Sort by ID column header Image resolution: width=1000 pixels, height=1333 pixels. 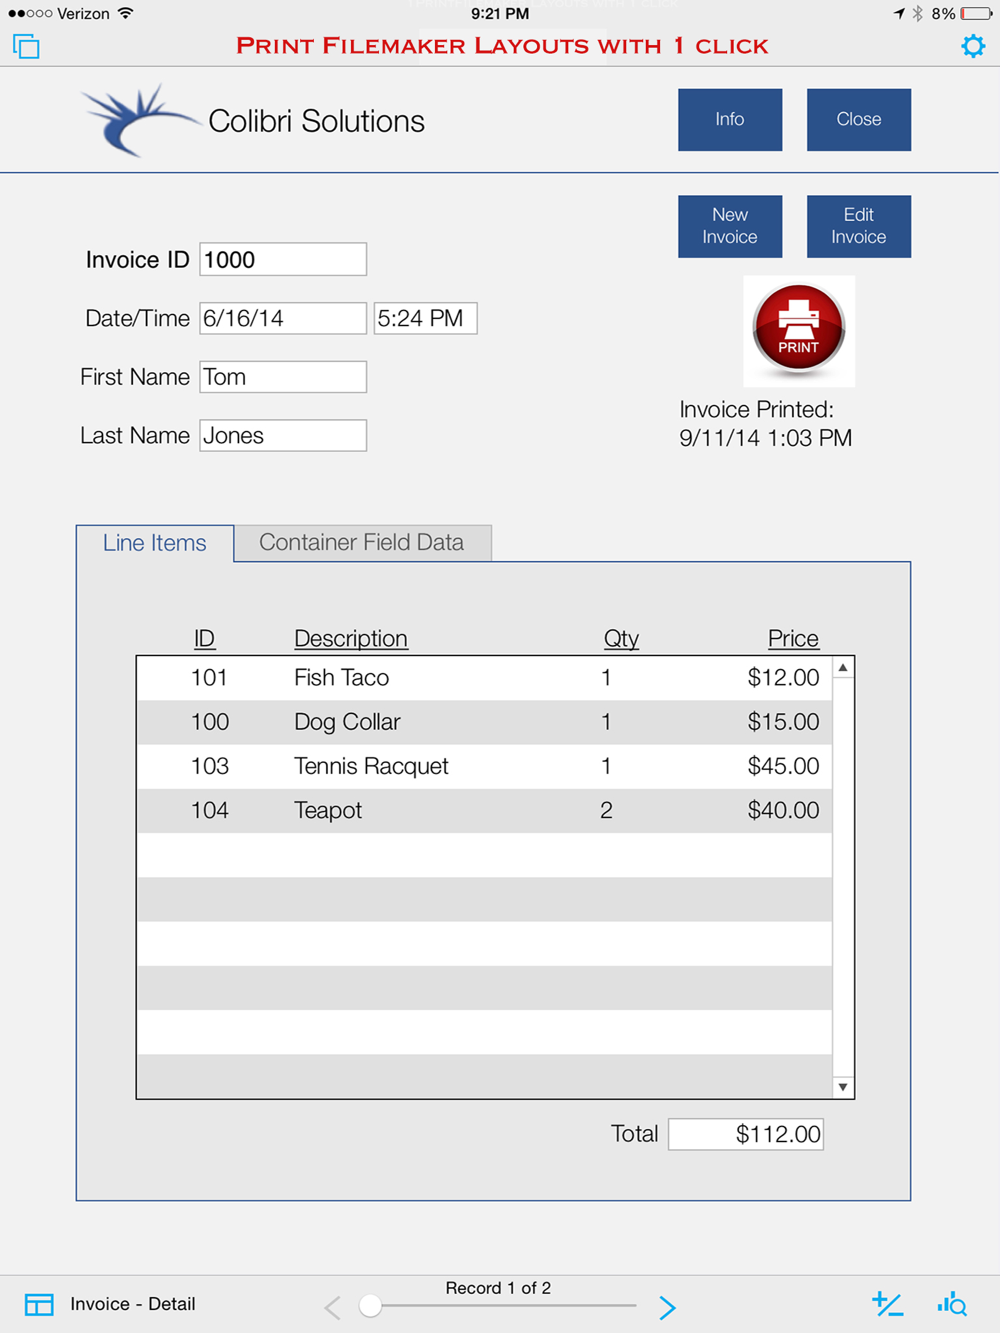click(204, 638)
